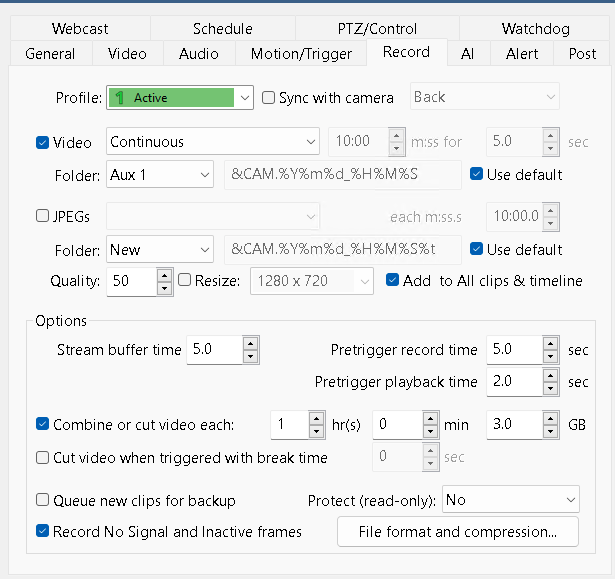Viewport: 615px width, 579px height.
Task: Open the Watchdog tab
Action: 535,29
